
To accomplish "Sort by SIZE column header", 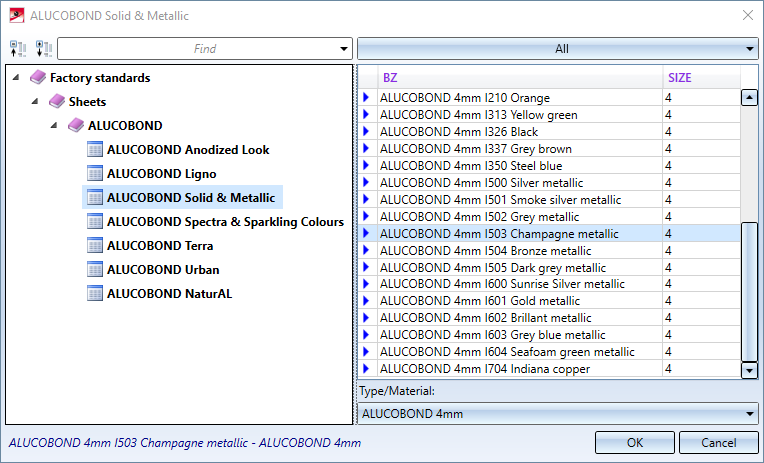I will [702, 77].
